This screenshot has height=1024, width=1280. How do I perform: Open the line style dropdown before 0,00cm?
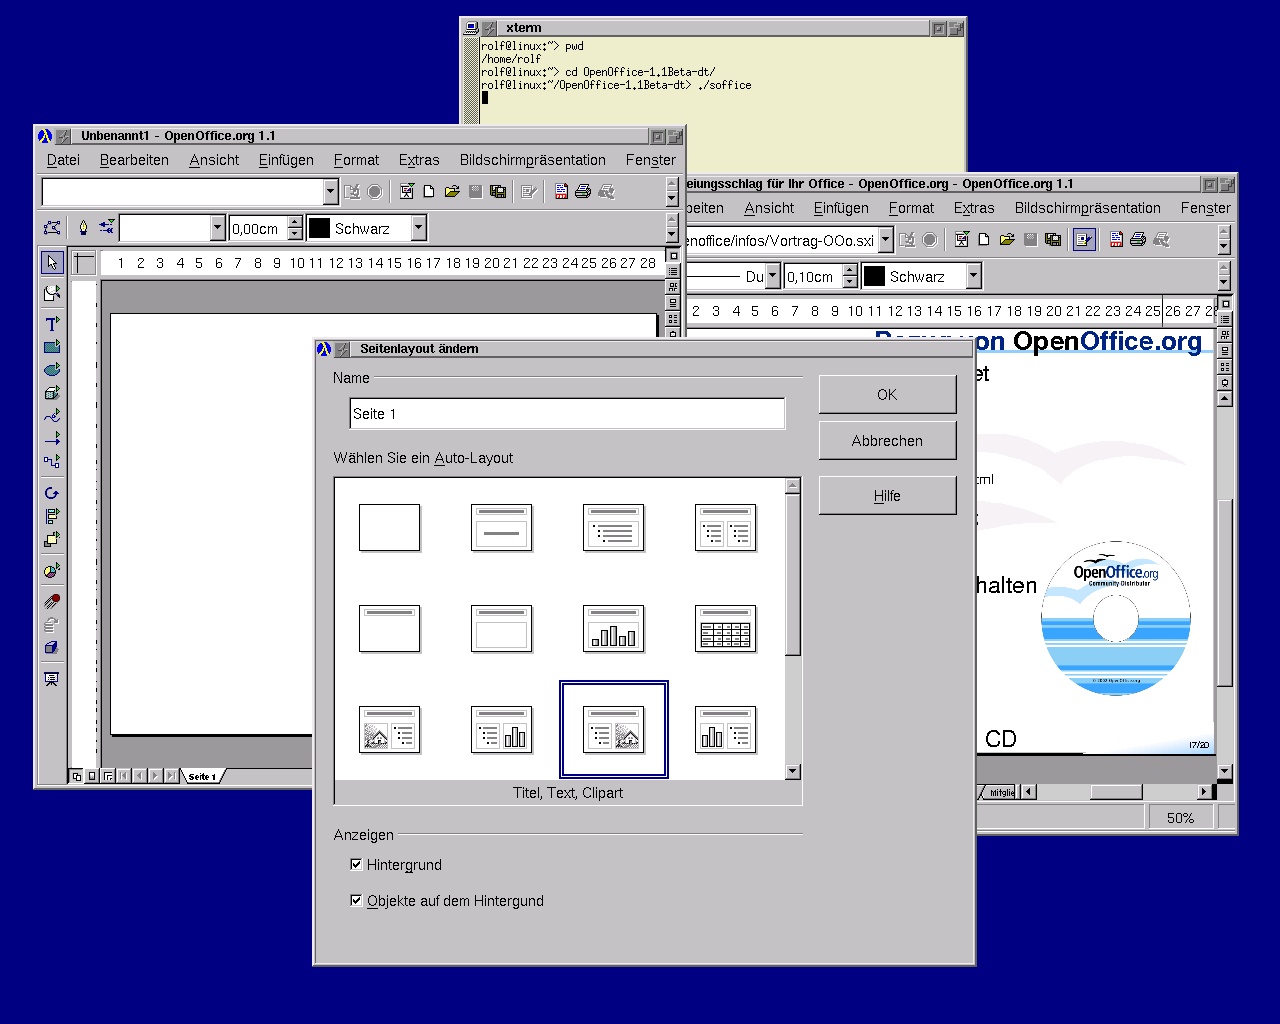(218, 229)
